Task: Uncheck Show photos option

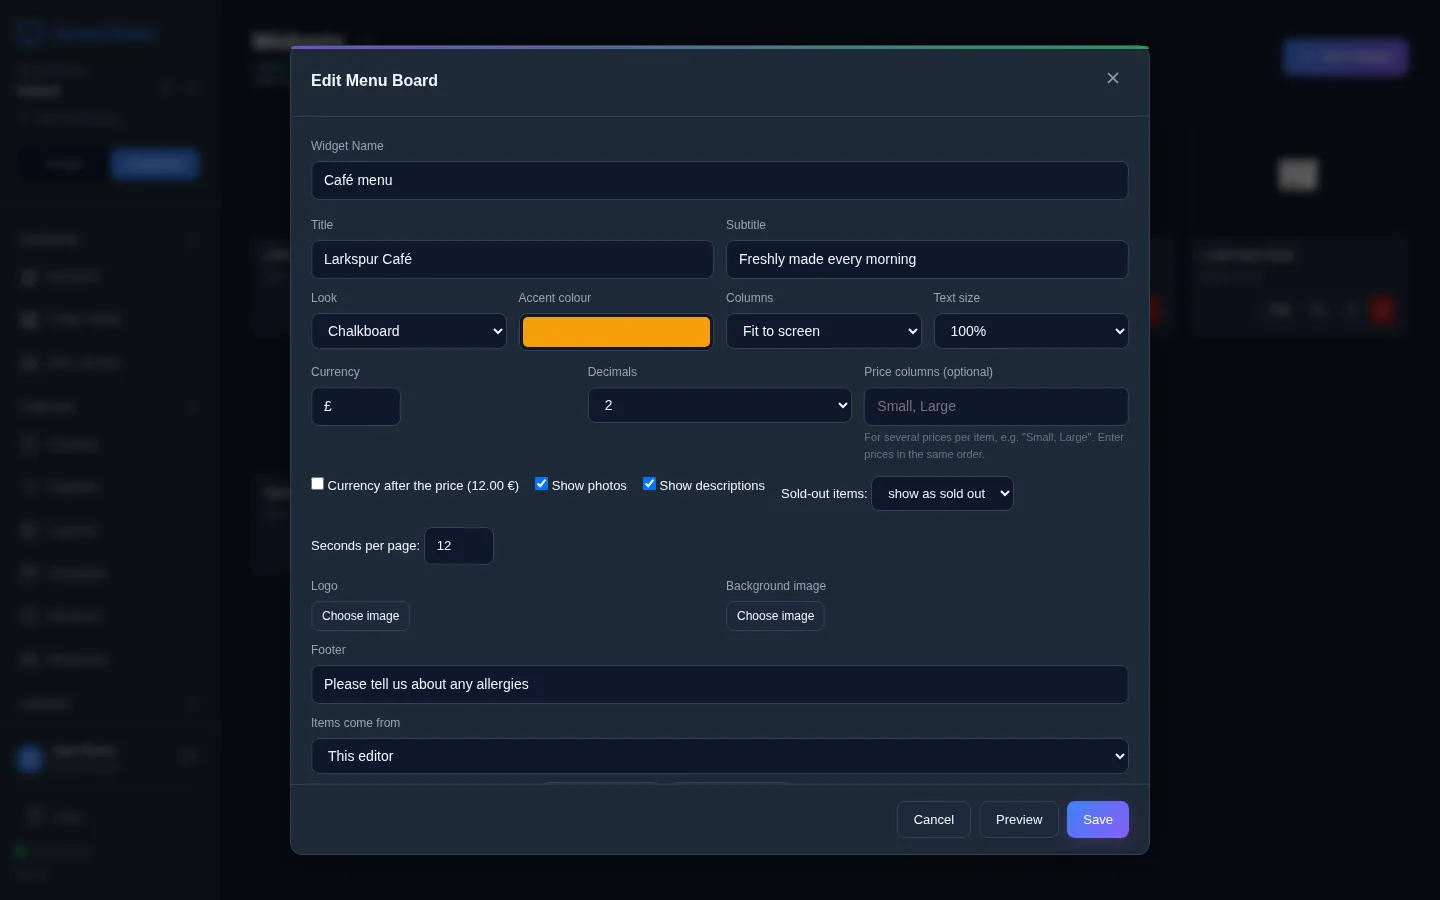Action: [x=541, y=483]
